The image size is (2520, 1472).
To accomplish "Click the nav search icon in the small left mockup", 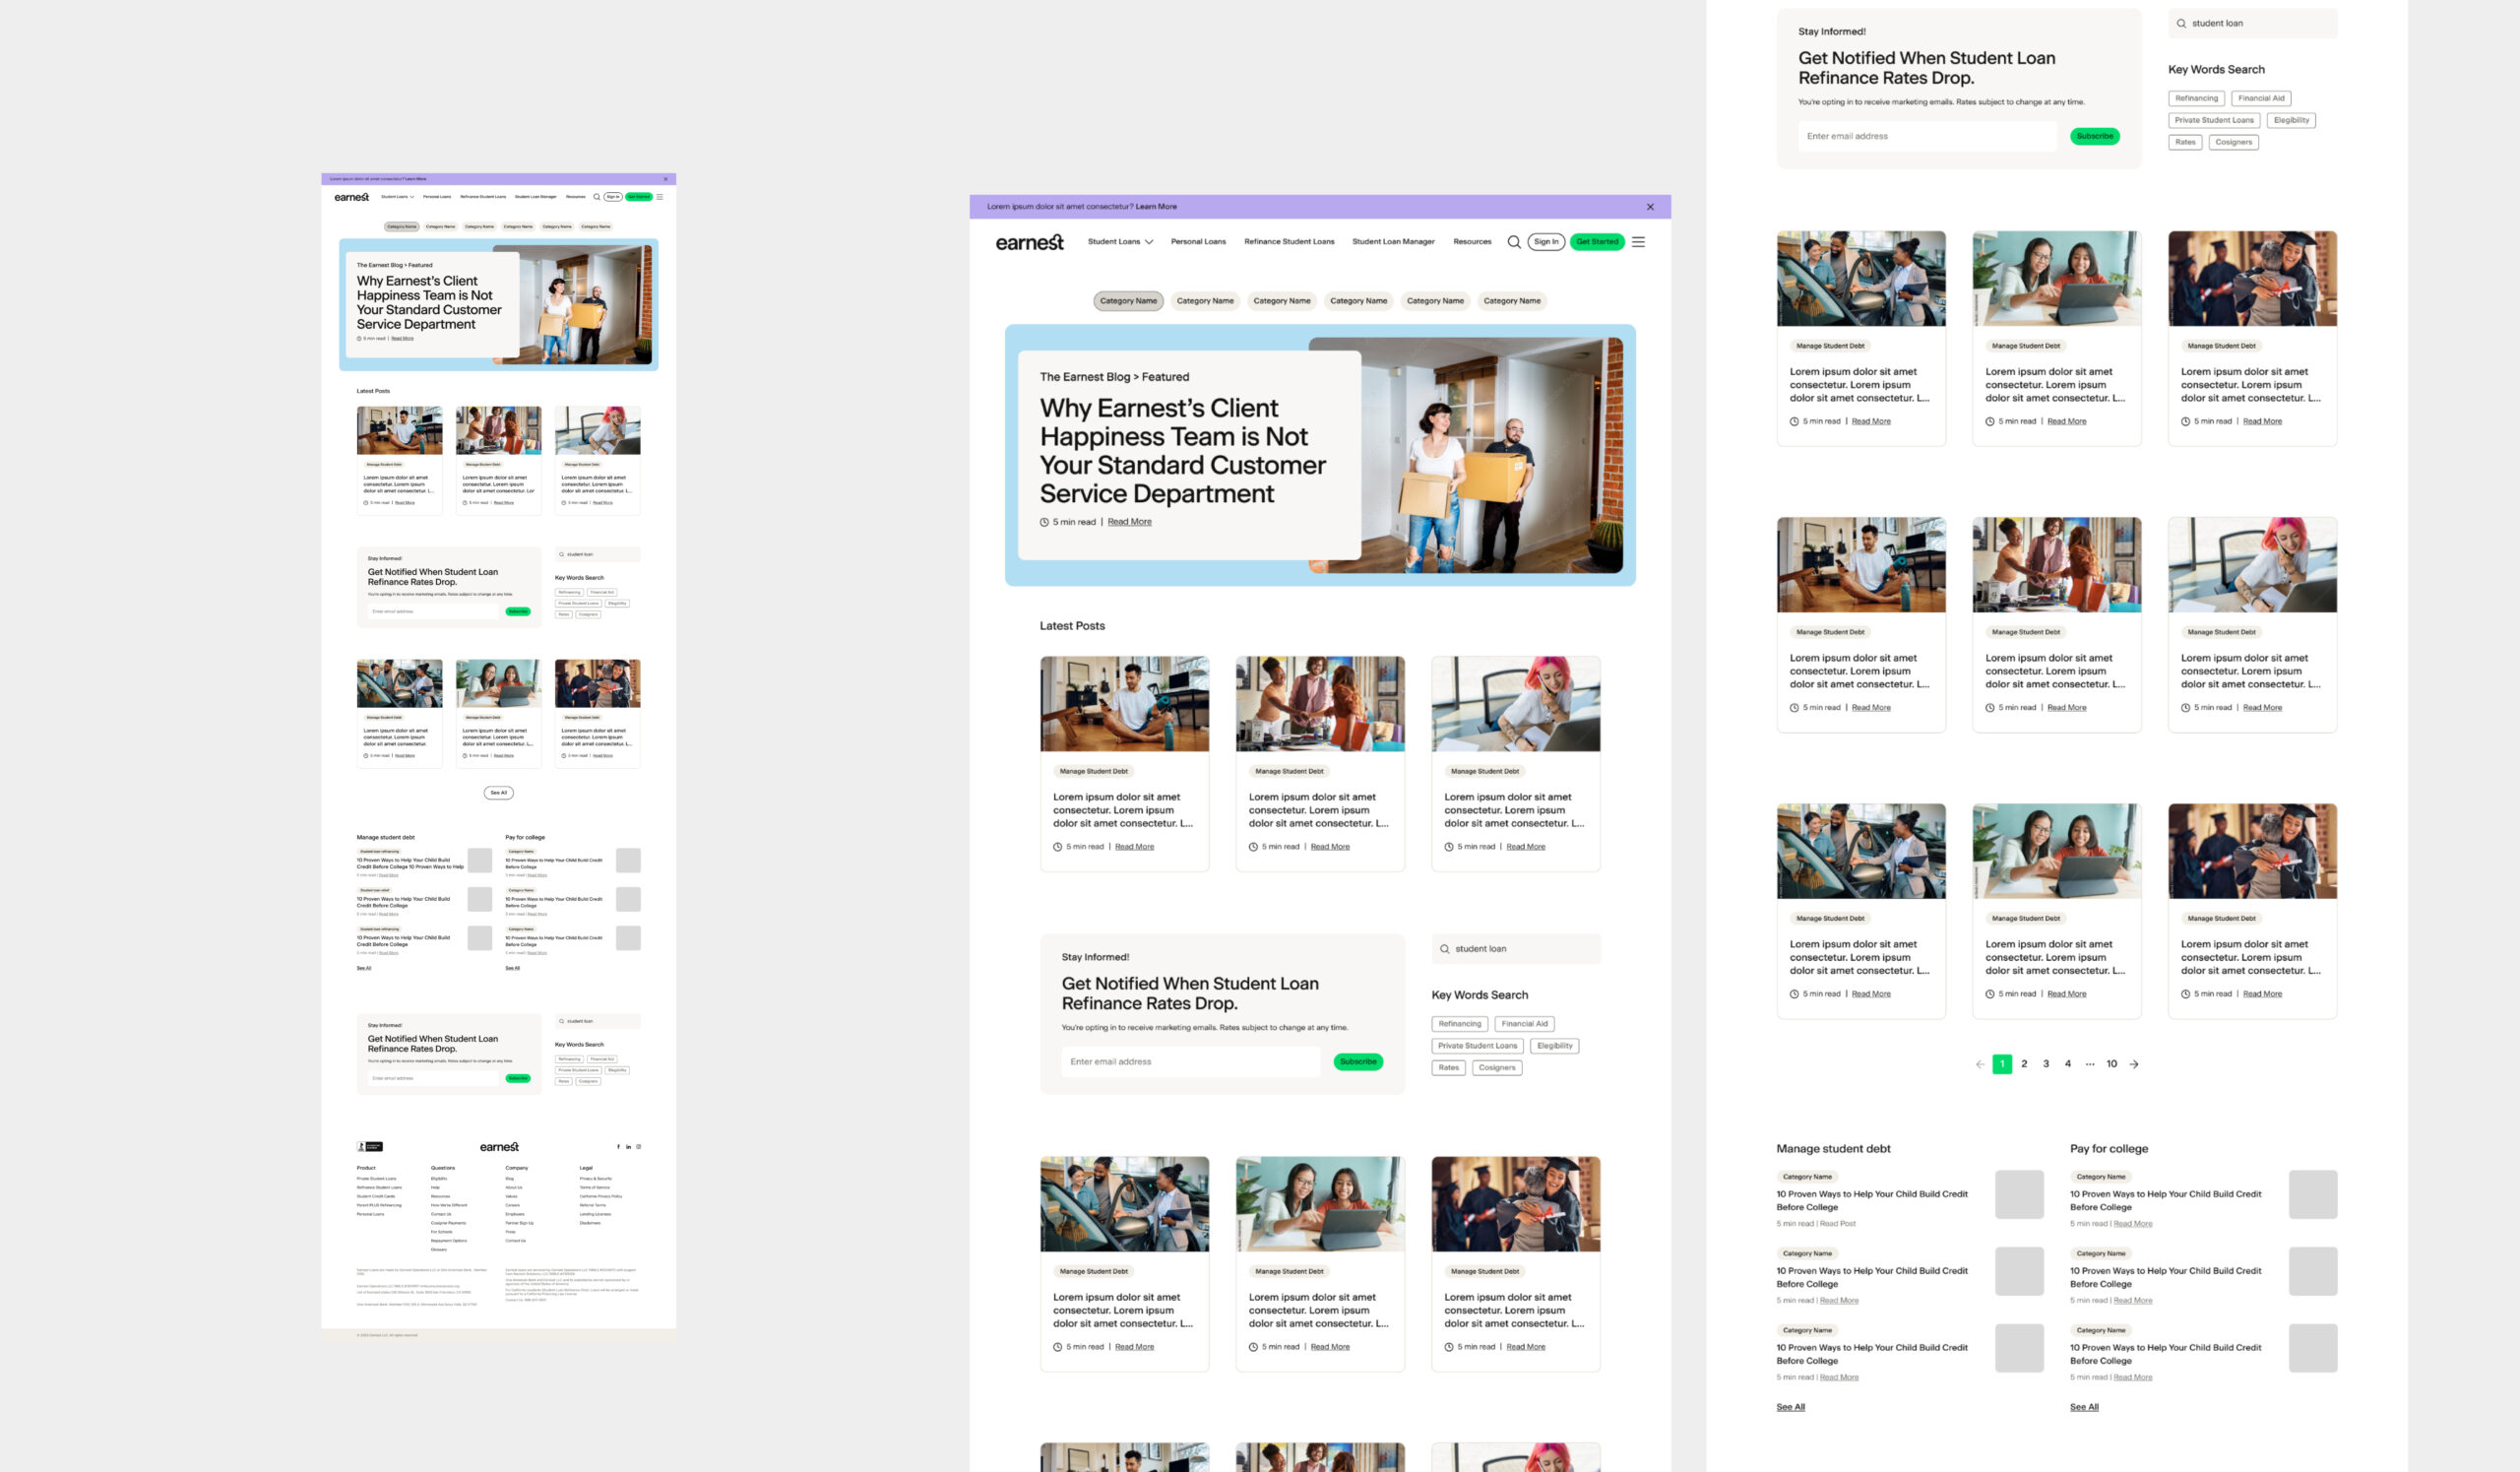I will pyautogui.click(x=597, y=197).
